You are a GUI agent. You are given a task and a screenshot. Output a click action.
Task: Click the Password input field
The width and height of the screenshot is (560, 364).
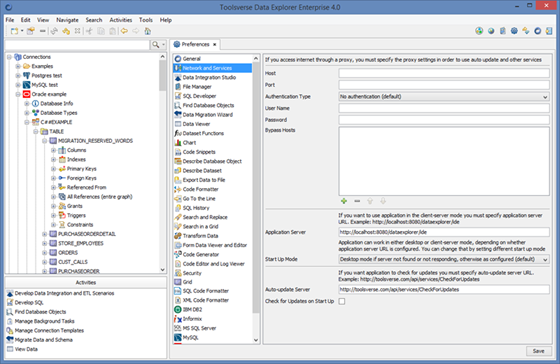tap(444, 120)
